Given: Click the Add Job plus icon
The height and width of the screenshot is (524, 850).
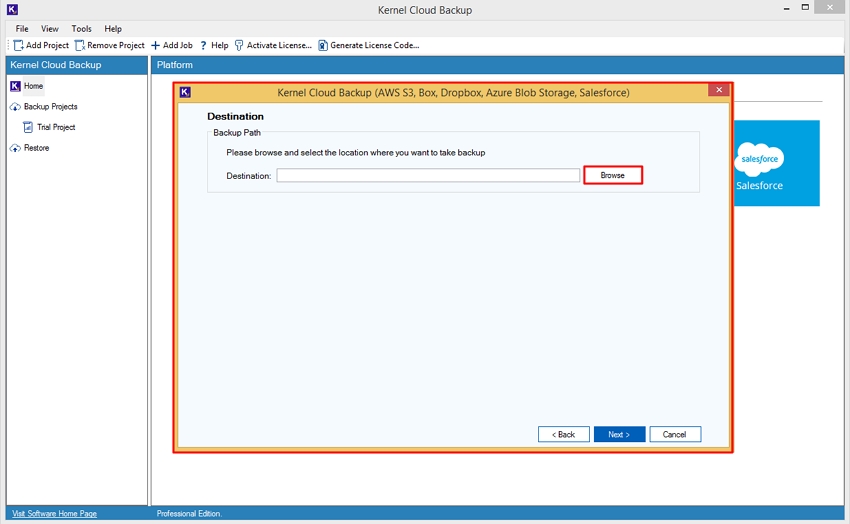Looking at the screenshot, I should [x=155, y=46].
